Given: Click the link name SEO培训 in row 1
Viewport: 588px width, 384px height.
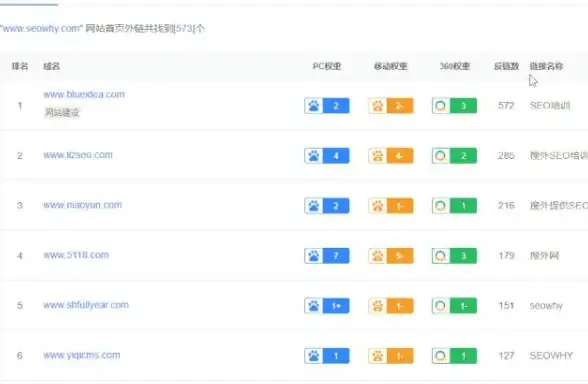Looking at the screenshot, I should click(550, 106).
